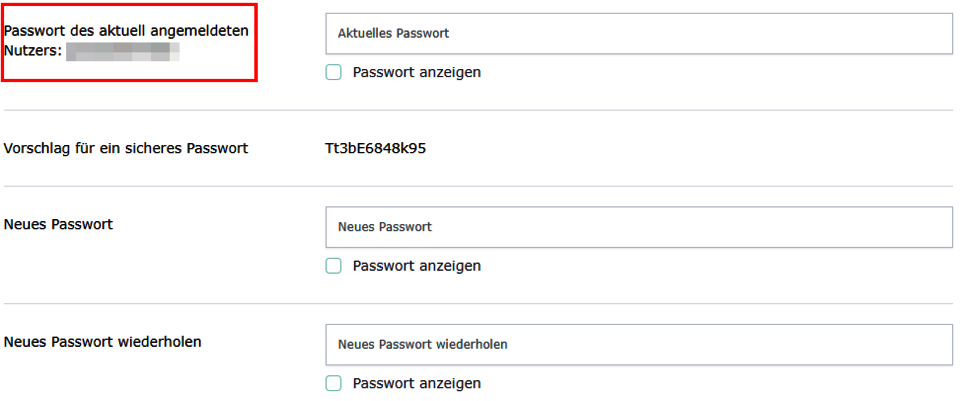Check the box below the repeat password field
This screenshot has width=960, height=401.
tap(334, 383)
